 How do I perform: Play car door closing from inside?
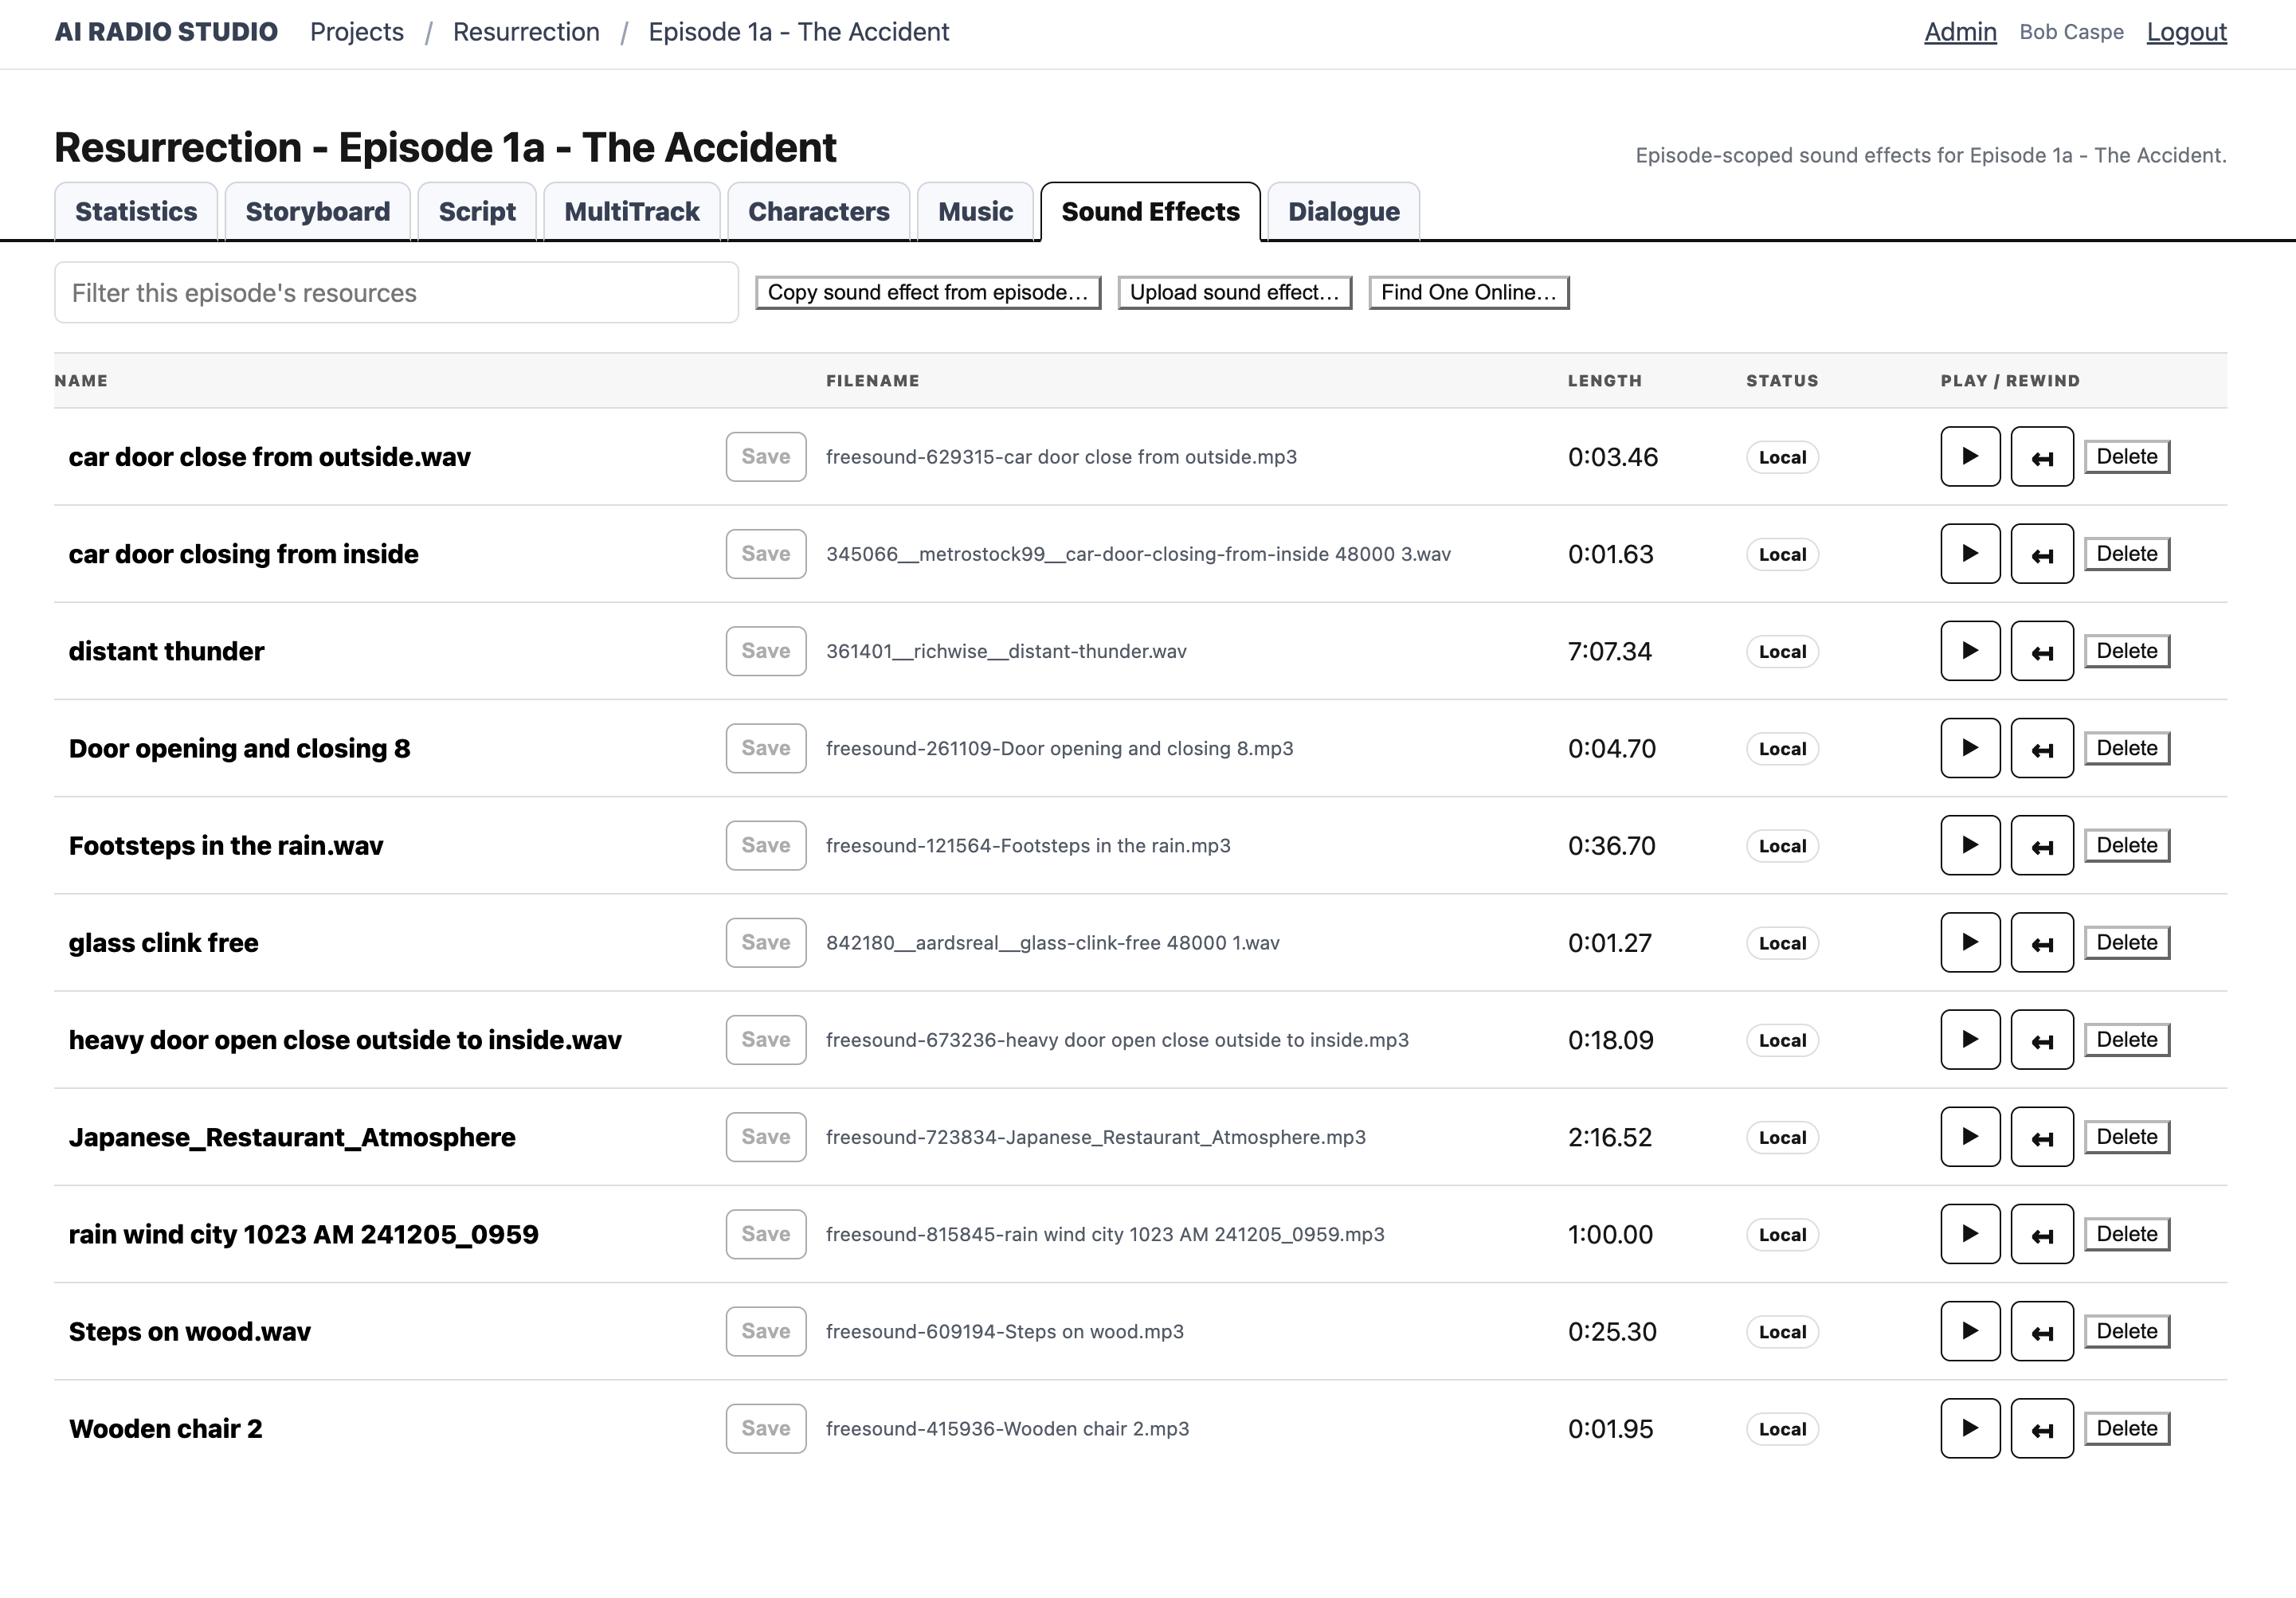1970,553
